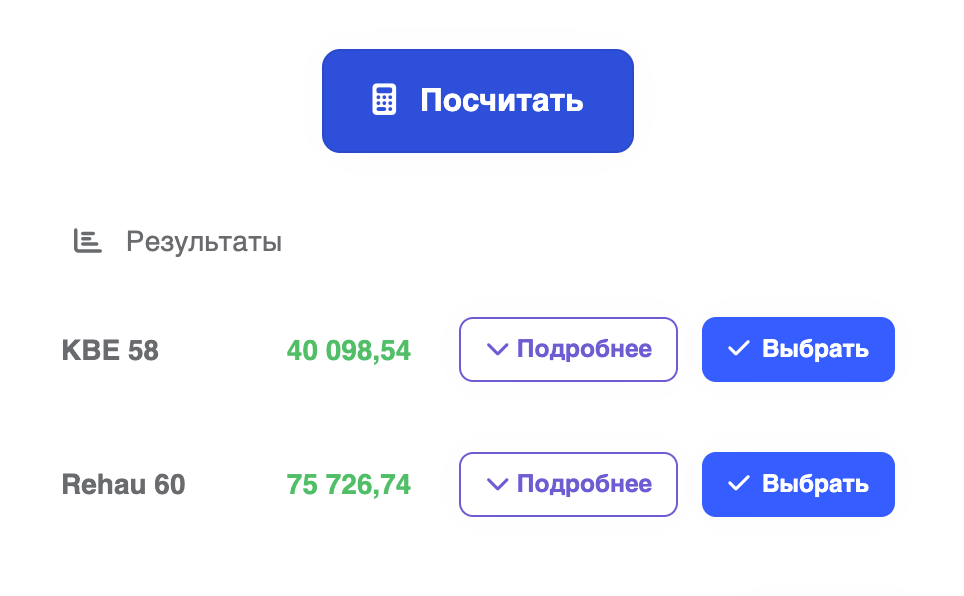Click the chevron icon inside KBE 58 Подробнее
The height and width of the screenshot is (596, 964).
[496, 349]
